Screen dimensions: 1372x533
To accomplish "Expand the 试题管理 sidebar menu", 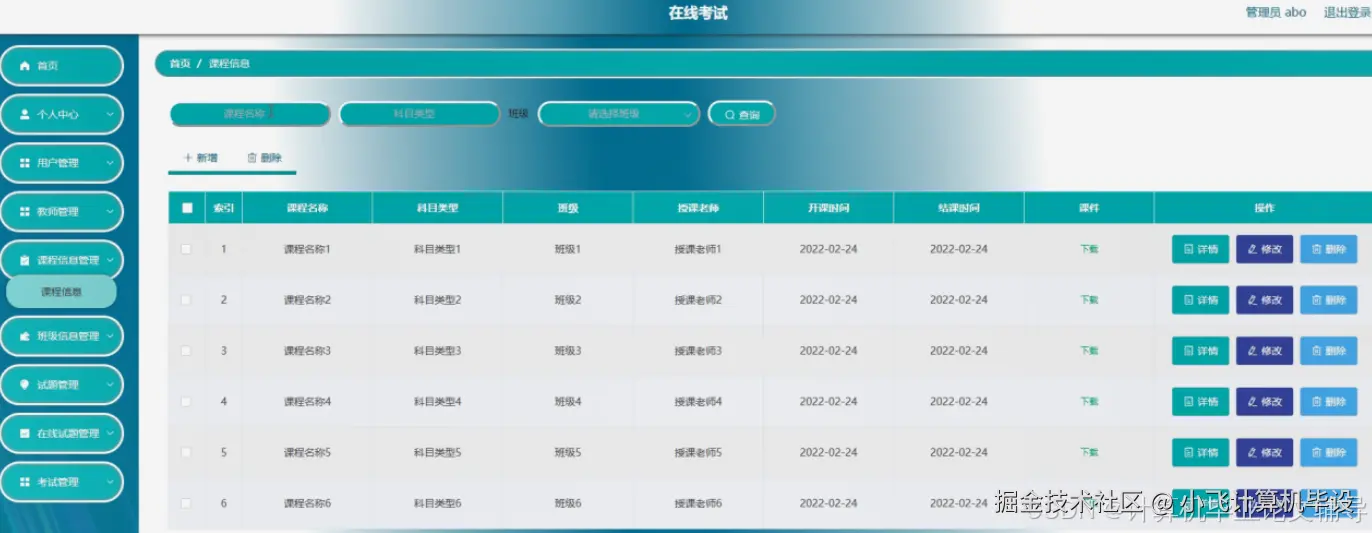I will point(62,385).
